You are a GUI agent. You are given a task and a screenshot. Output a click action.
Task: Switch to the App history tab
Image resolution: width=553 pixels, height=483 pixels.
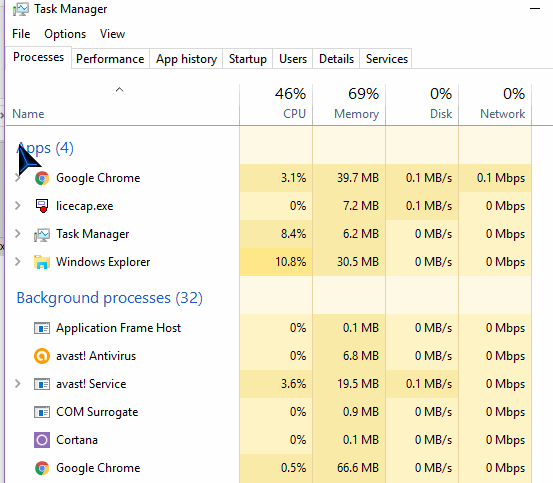[x=186, y=59]
